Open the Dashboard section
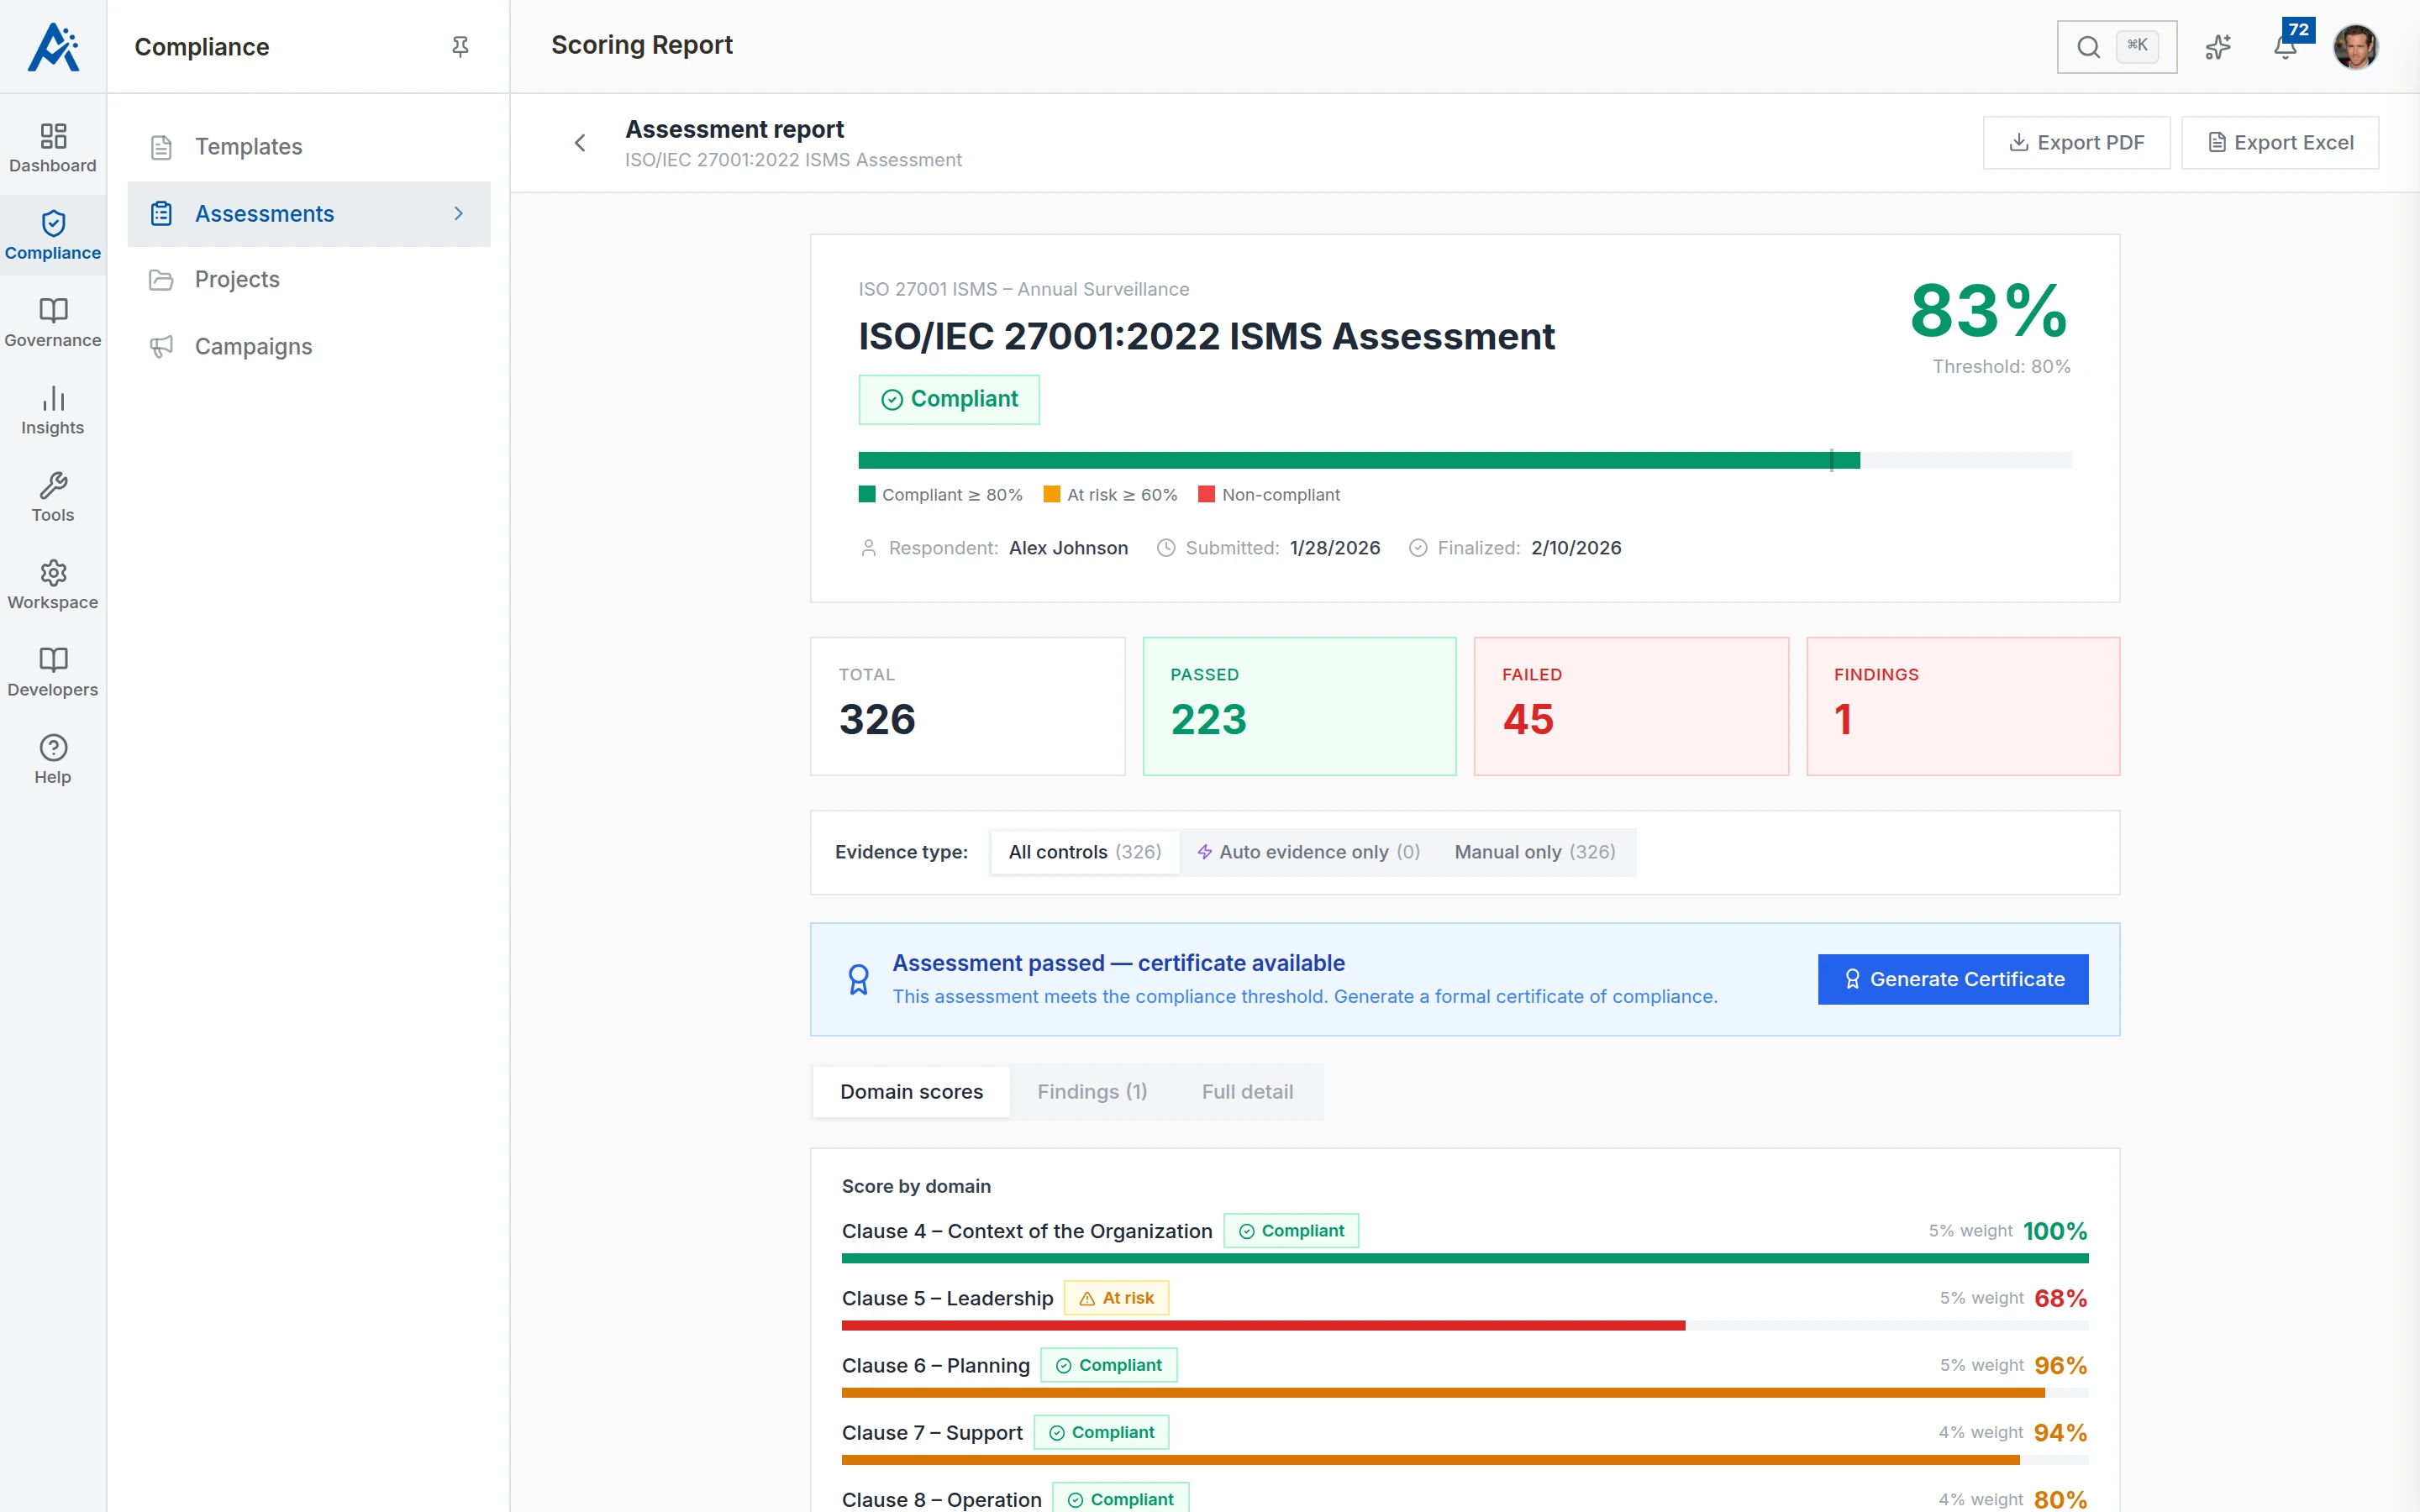The width and height of the screenshot is (2420, 1512). [x=53, y=148]
